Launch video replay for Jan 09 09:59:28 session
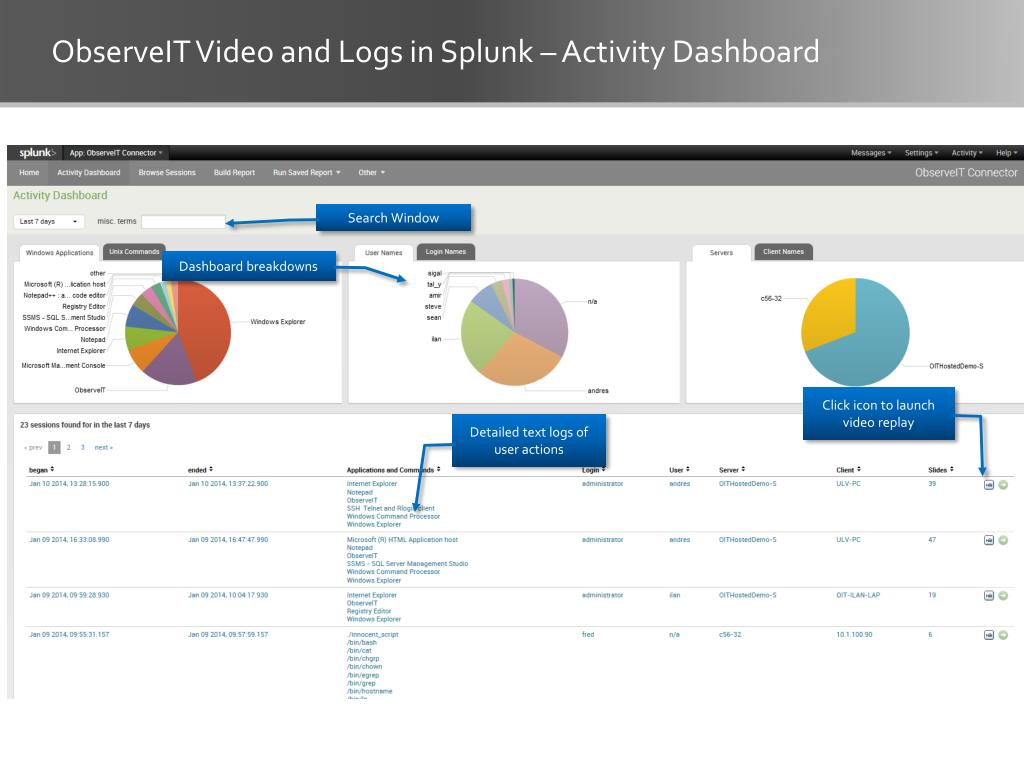Viewport: 1024px width, 768px height. point(989,596)
